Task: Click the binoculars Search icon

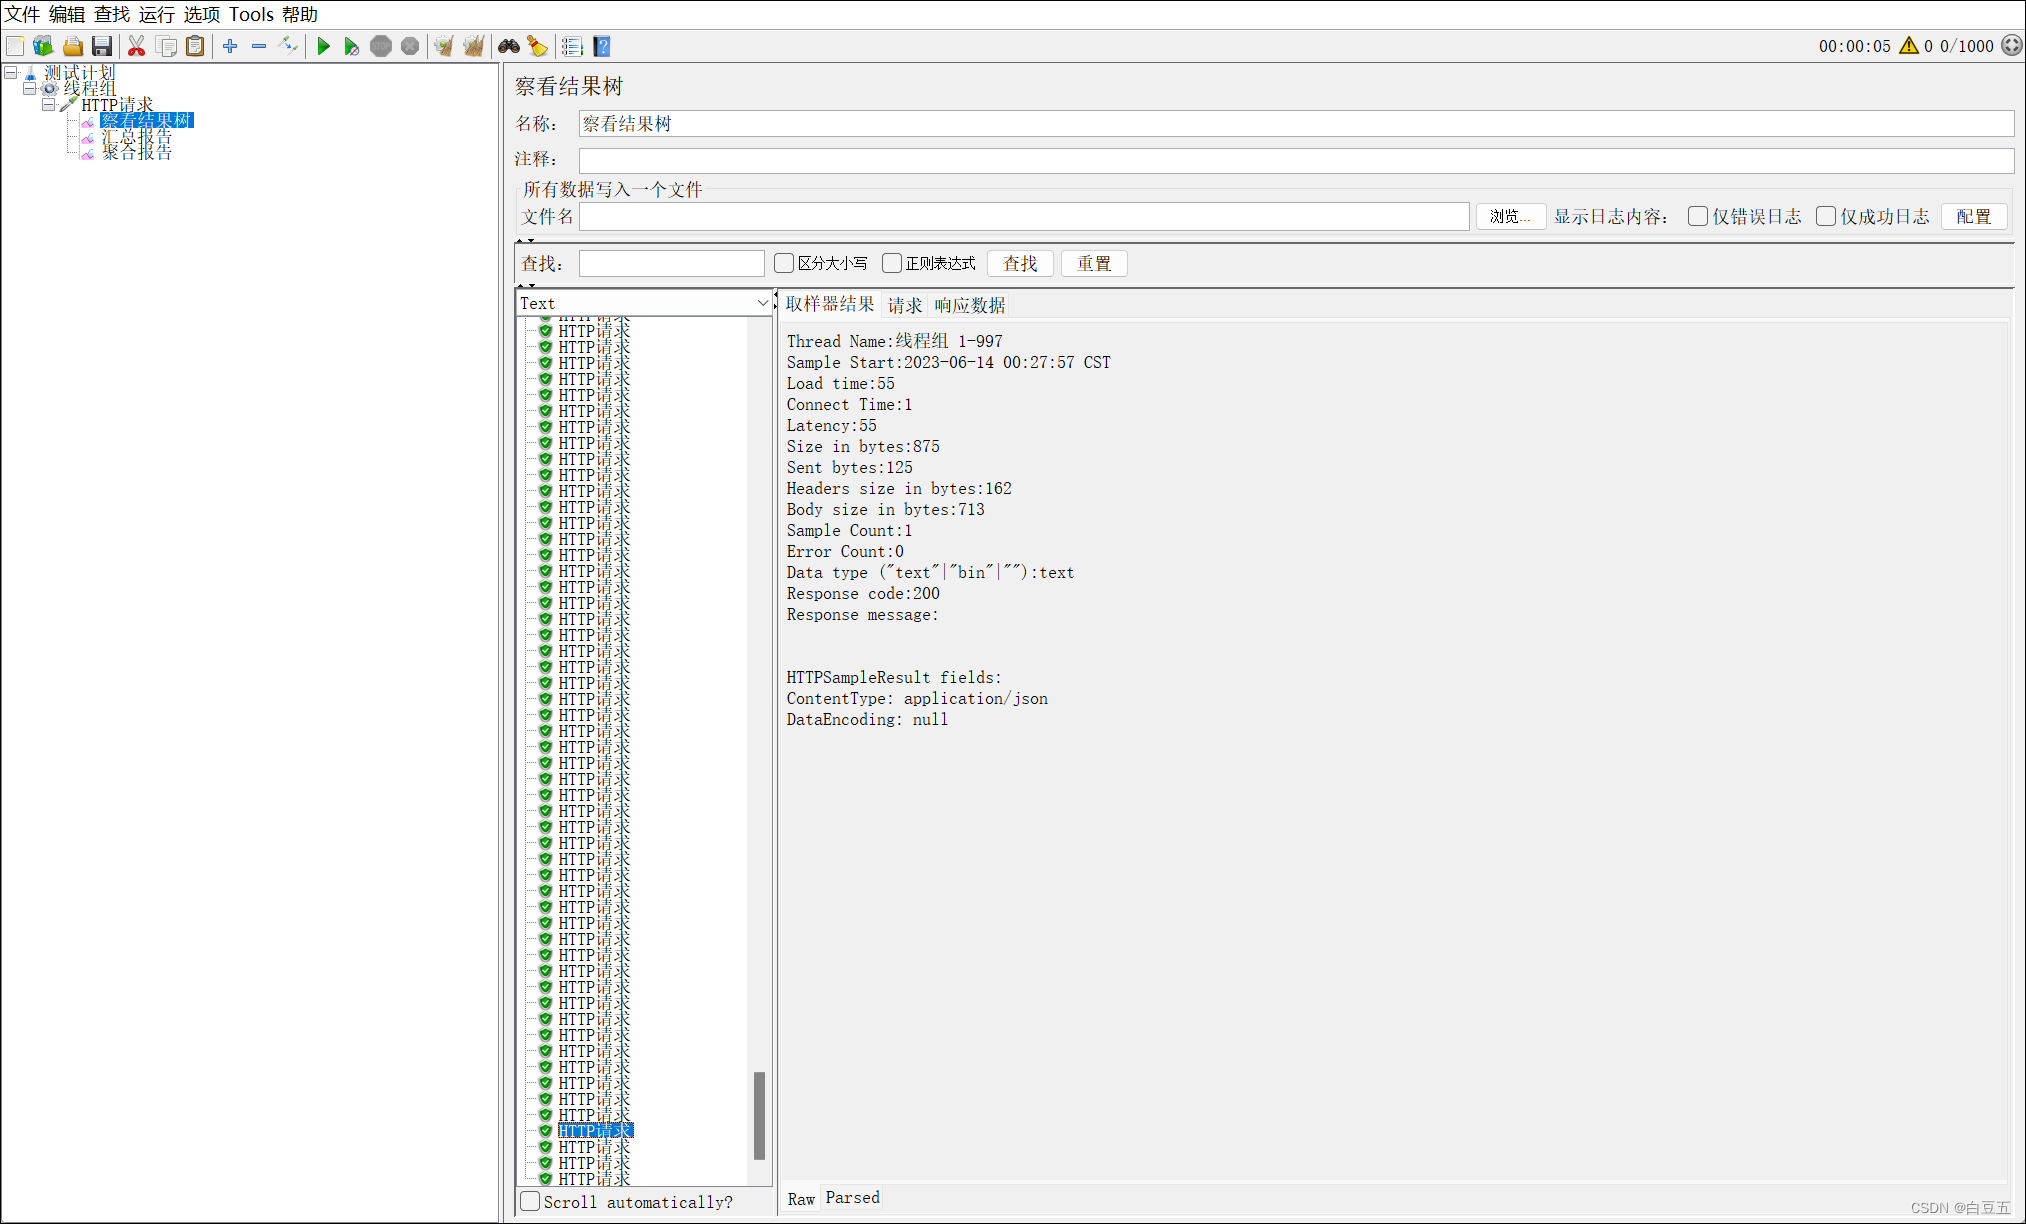Action: click(x=509, y=46)
